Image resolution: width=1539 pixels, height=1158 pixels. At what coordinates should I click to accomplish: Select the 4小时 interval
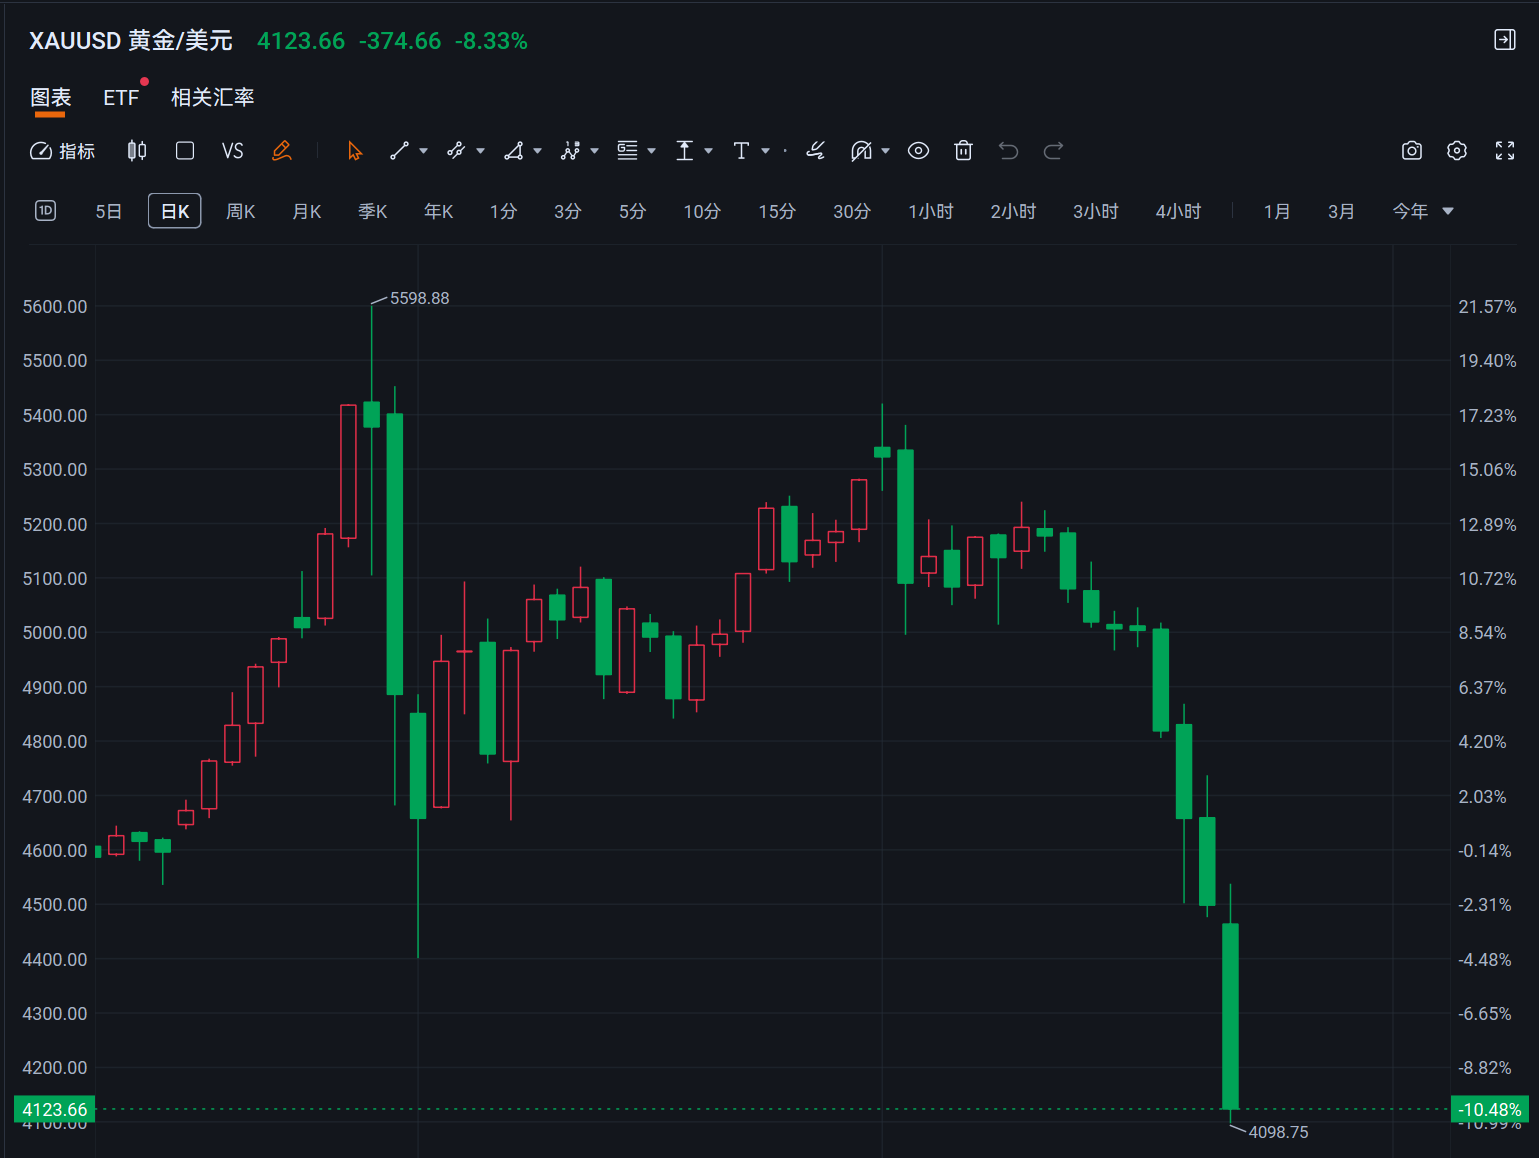(x=1178, y=212)
